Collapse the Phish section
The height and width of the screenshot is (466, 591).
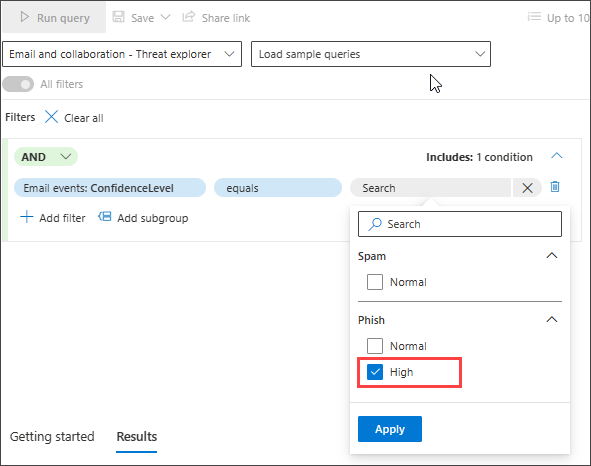tap(552, 319)
